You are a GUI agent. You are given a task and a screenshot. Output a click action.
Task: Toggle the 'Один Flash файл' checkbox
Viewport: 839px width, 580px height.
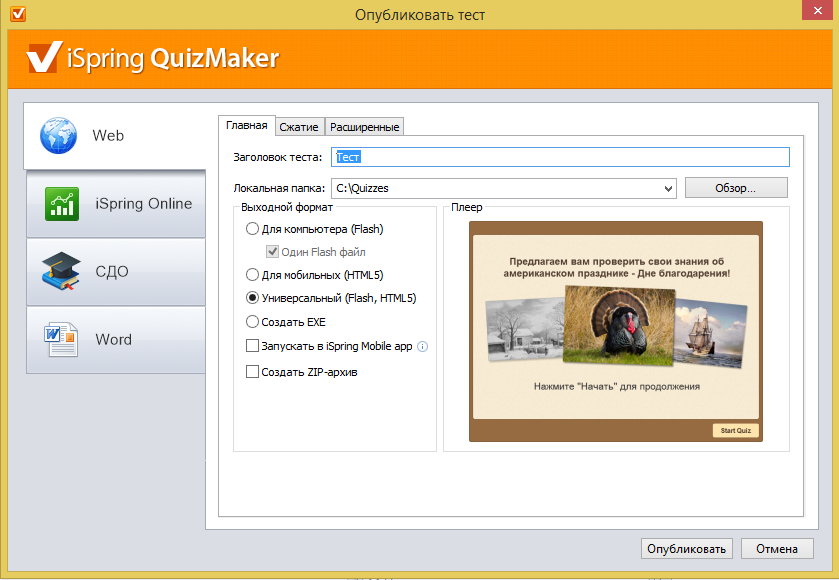click(272, 251)
